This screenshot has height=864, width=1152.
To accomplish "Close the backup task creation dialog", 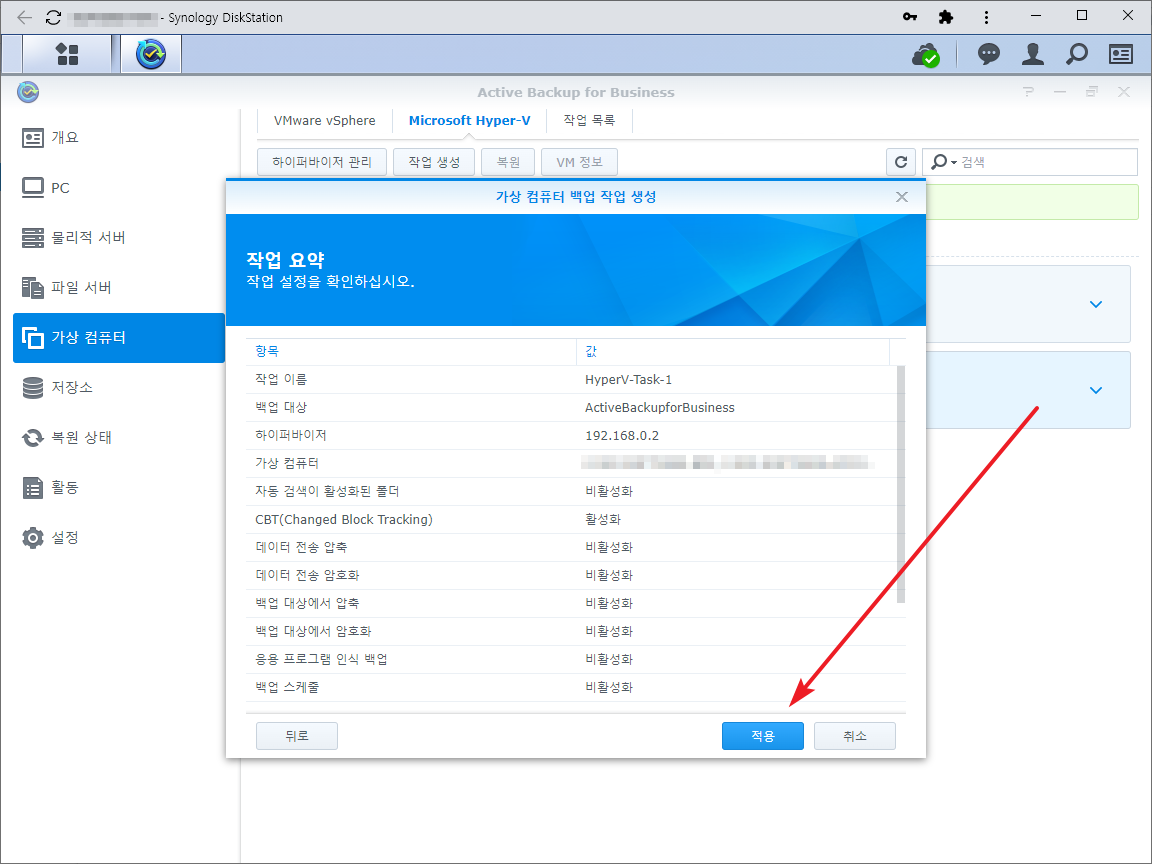I will tap(901, 197).
